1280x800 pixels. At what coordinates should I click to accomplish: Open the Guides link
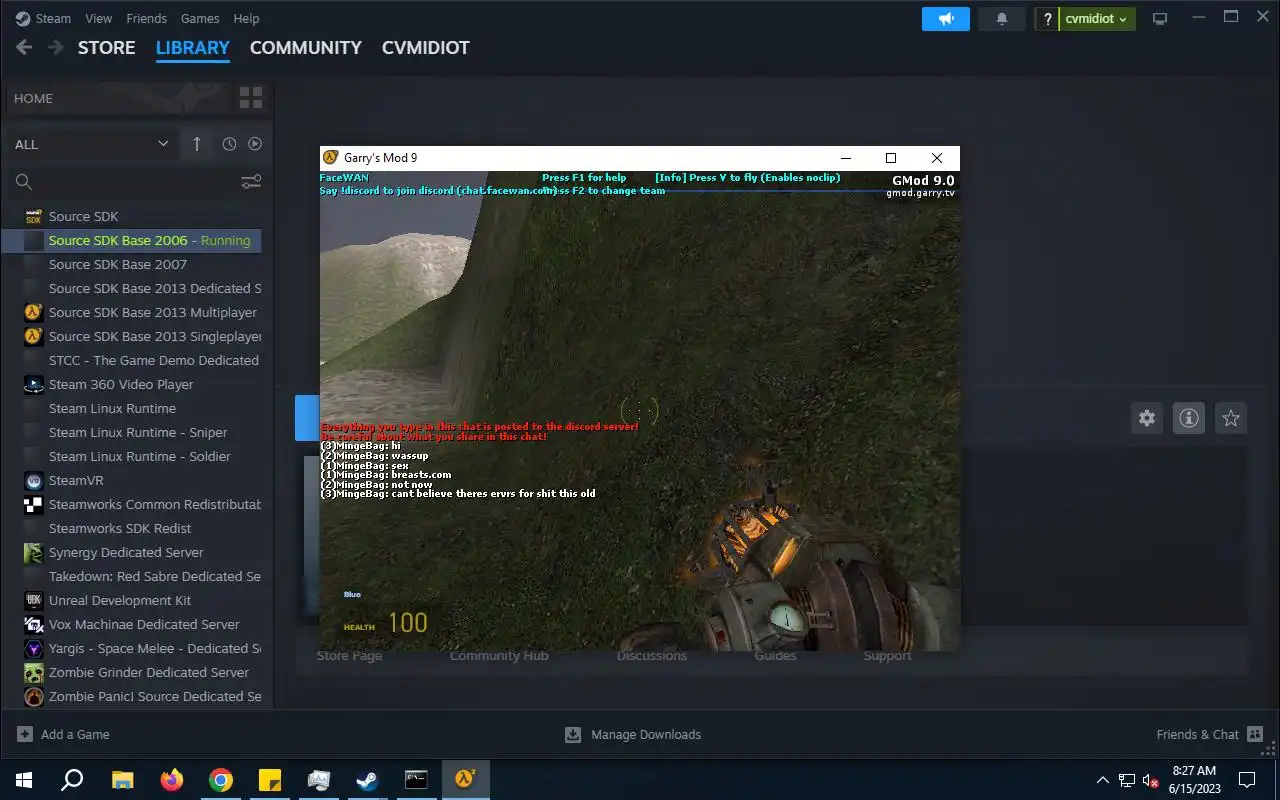pyautogui.click(x=775, y=656)
